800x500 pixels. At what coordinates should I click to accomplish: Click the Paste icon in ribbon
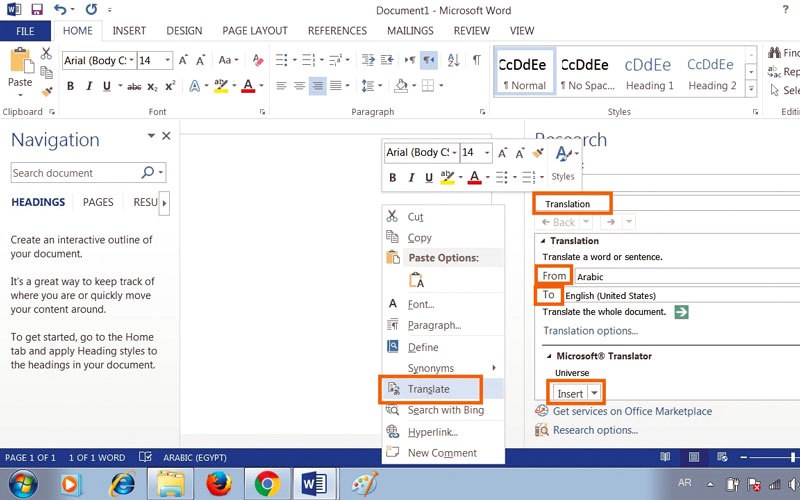tap(19, 72)
